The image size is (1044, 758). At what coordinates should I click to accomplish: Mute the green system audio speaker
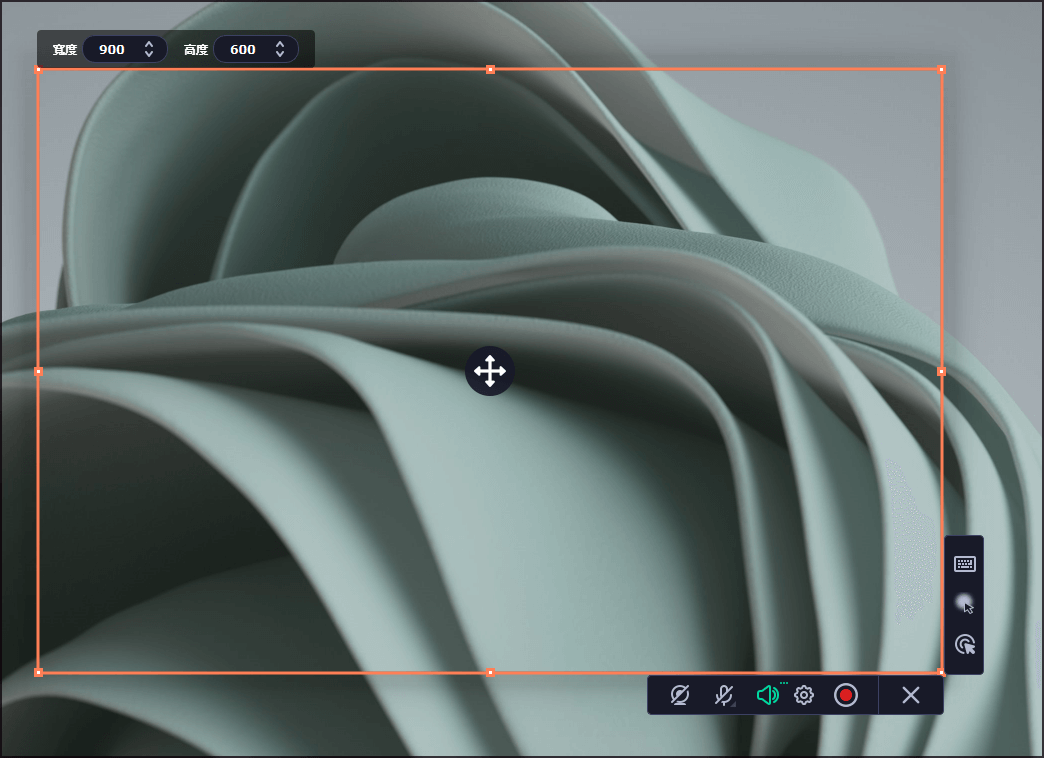coord(767,695)
